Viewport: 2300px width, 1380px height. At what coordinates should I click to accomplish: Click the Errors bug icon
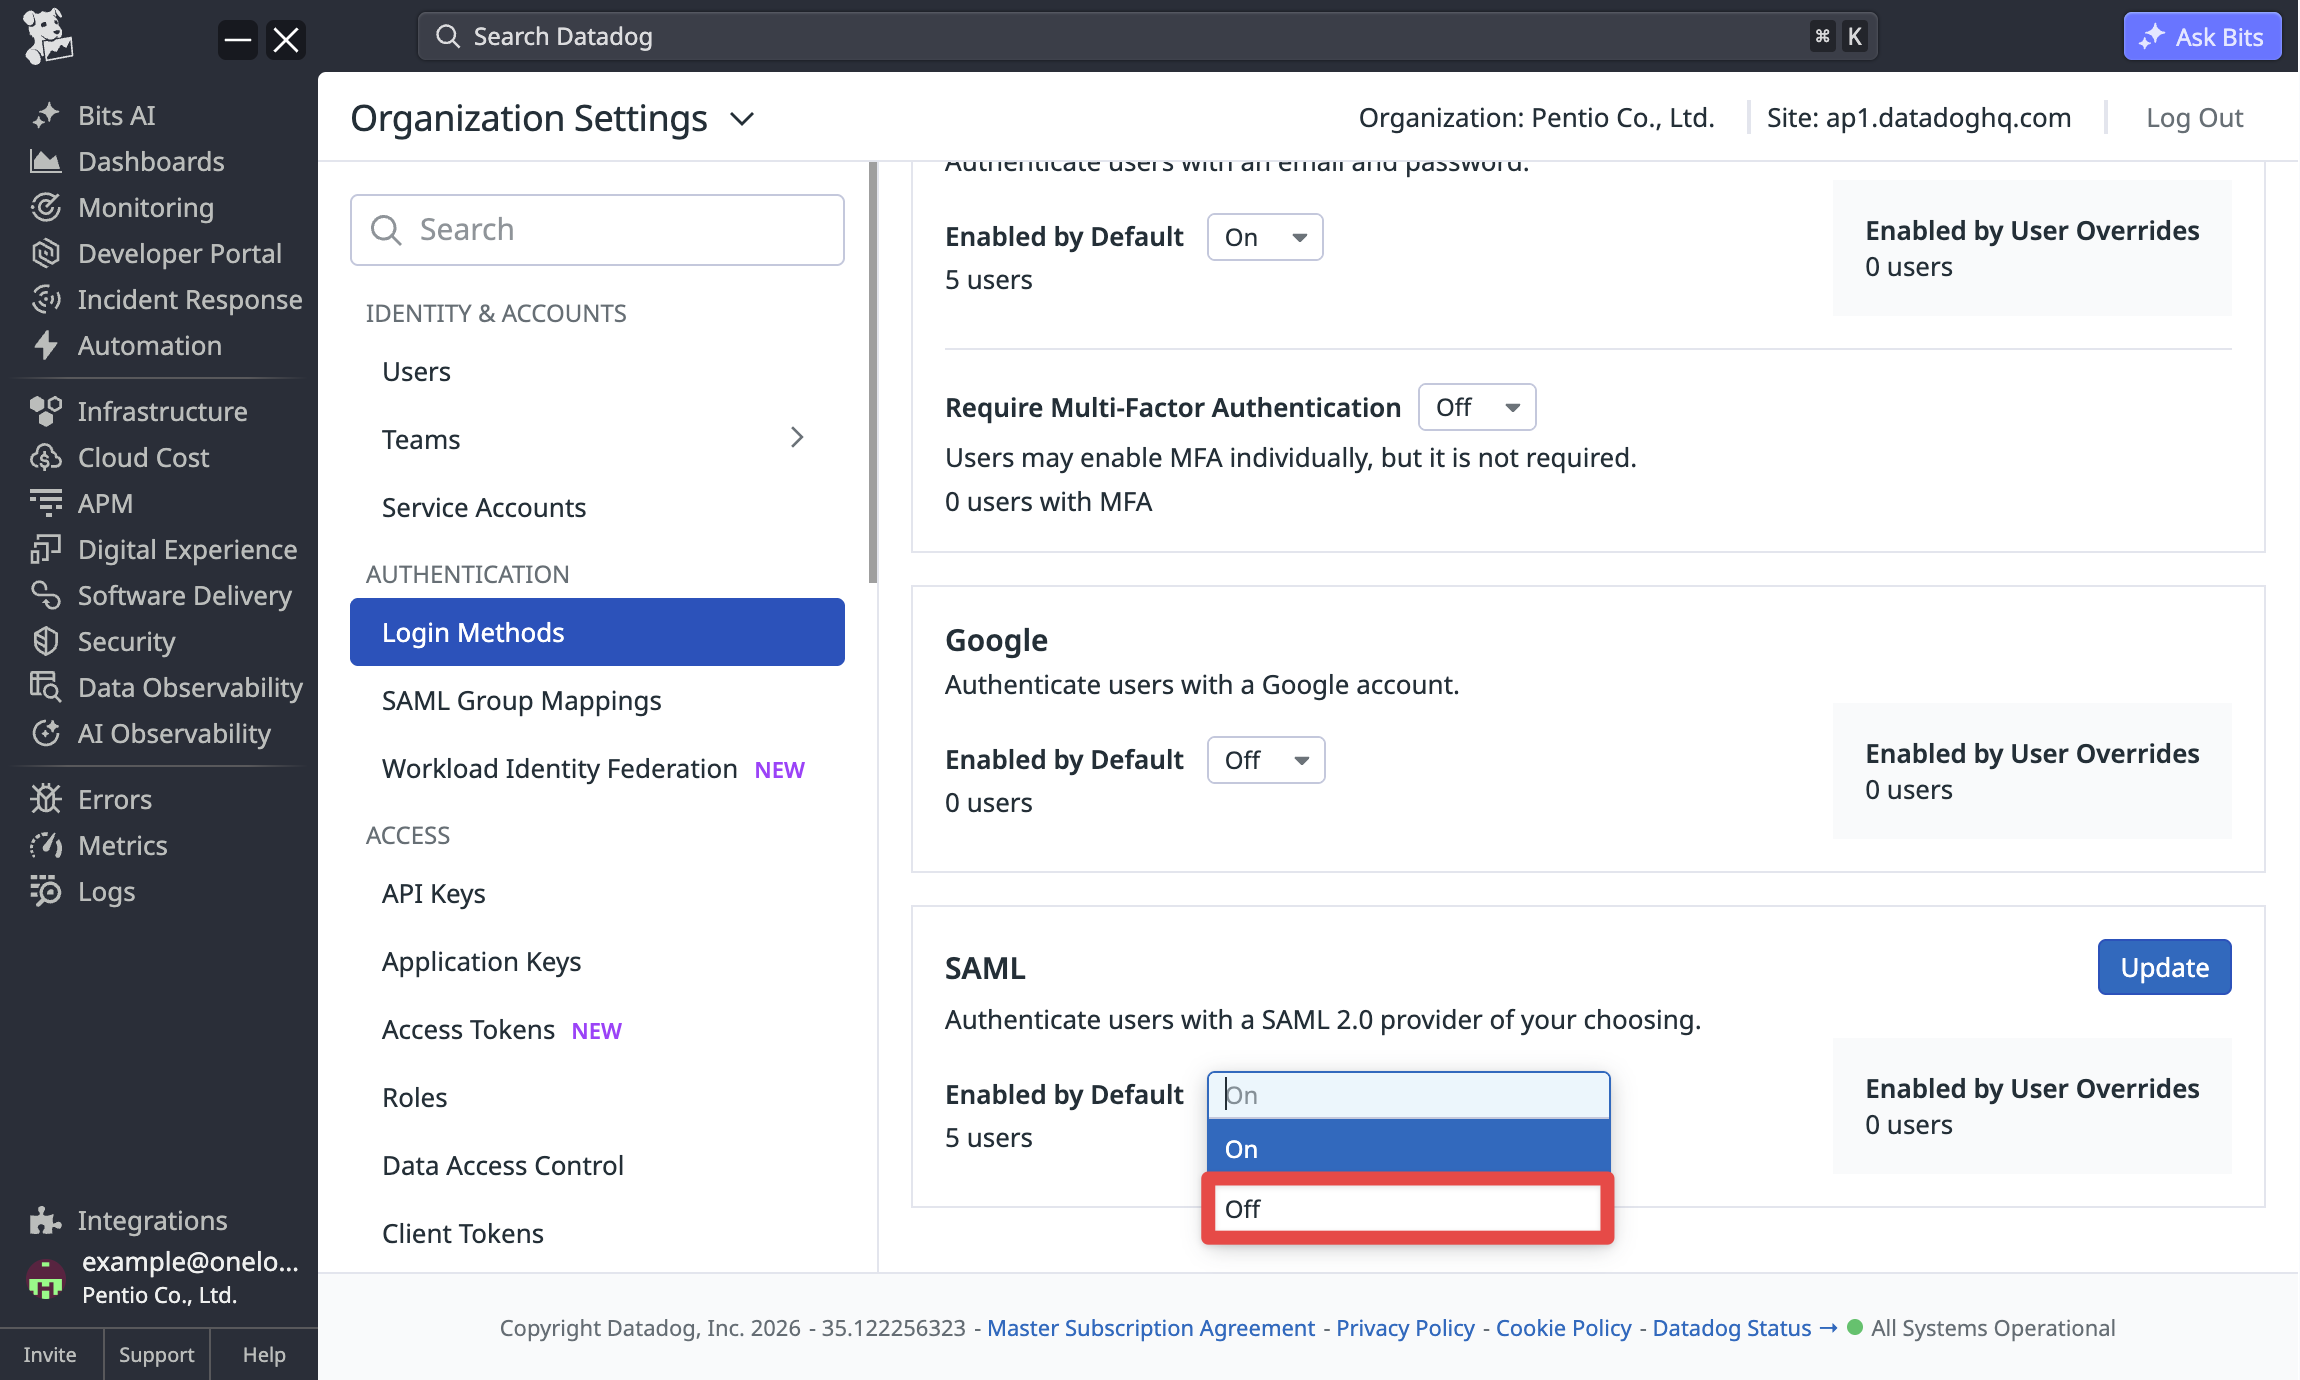(45, 799)
